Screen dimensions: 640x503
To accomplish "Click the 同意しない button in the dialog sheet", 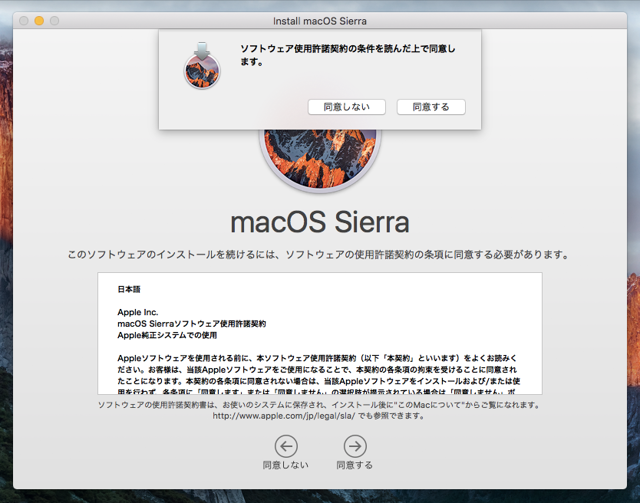I will (x=347, y=107).
